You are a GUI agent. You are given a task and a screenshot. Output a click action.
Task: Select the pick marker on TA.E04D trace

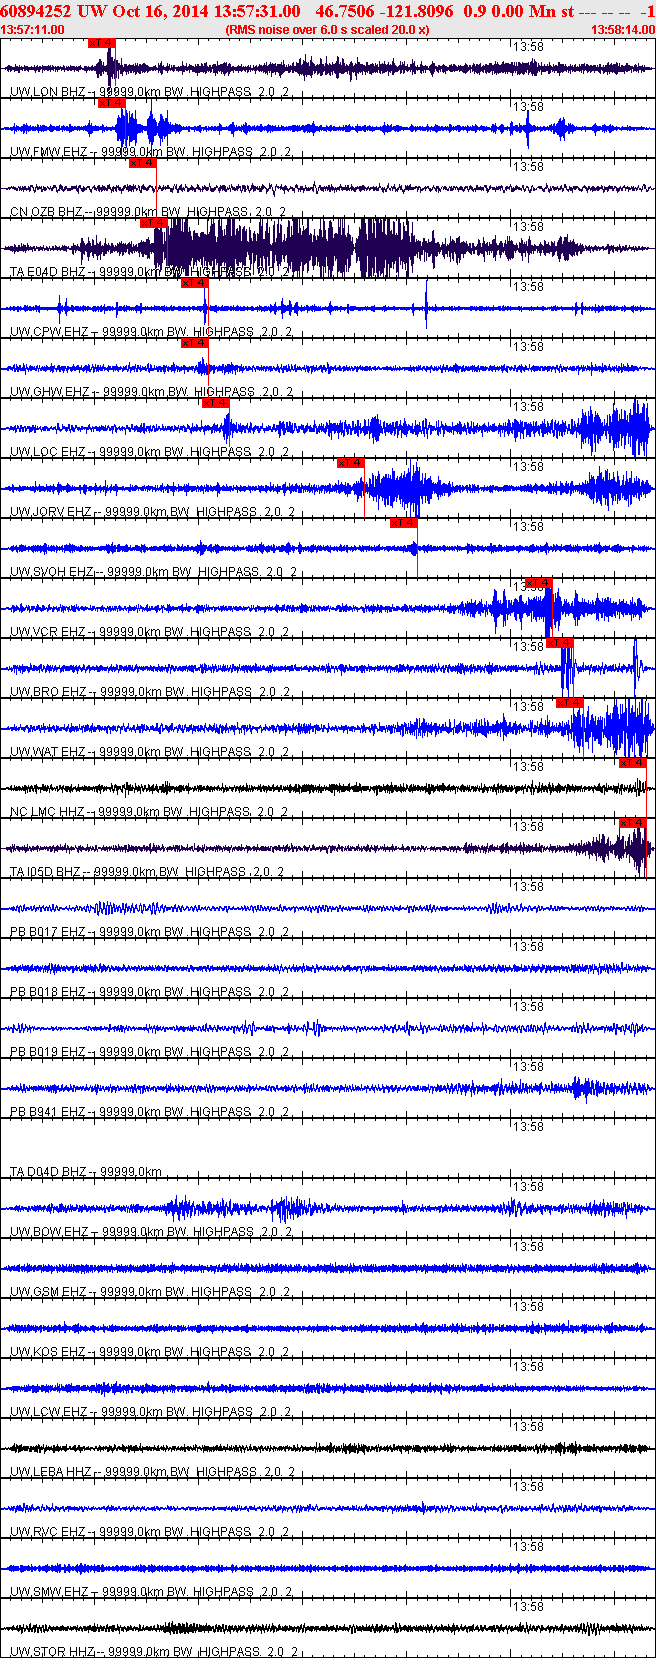153,223
